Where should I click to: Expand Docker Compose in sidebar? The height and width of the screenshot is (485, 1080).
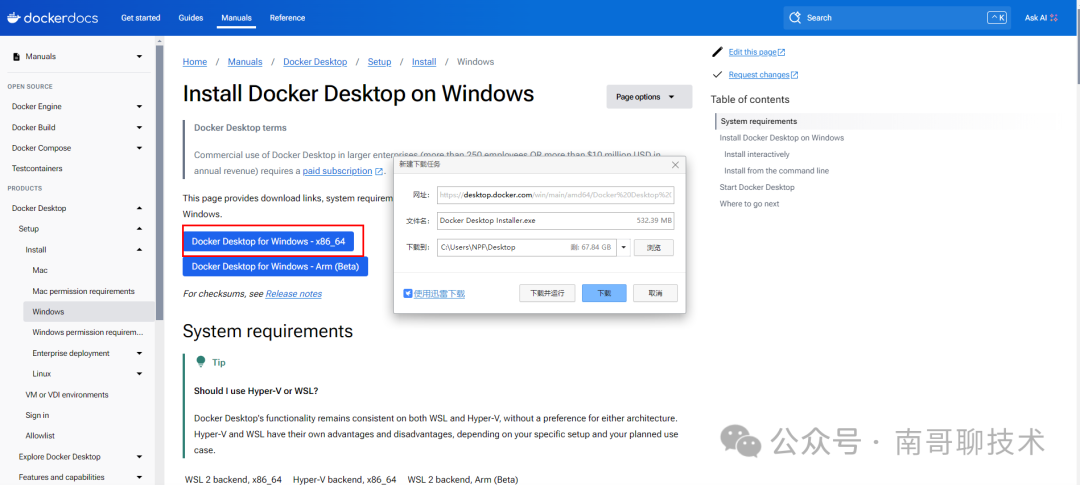pos(140,148)
